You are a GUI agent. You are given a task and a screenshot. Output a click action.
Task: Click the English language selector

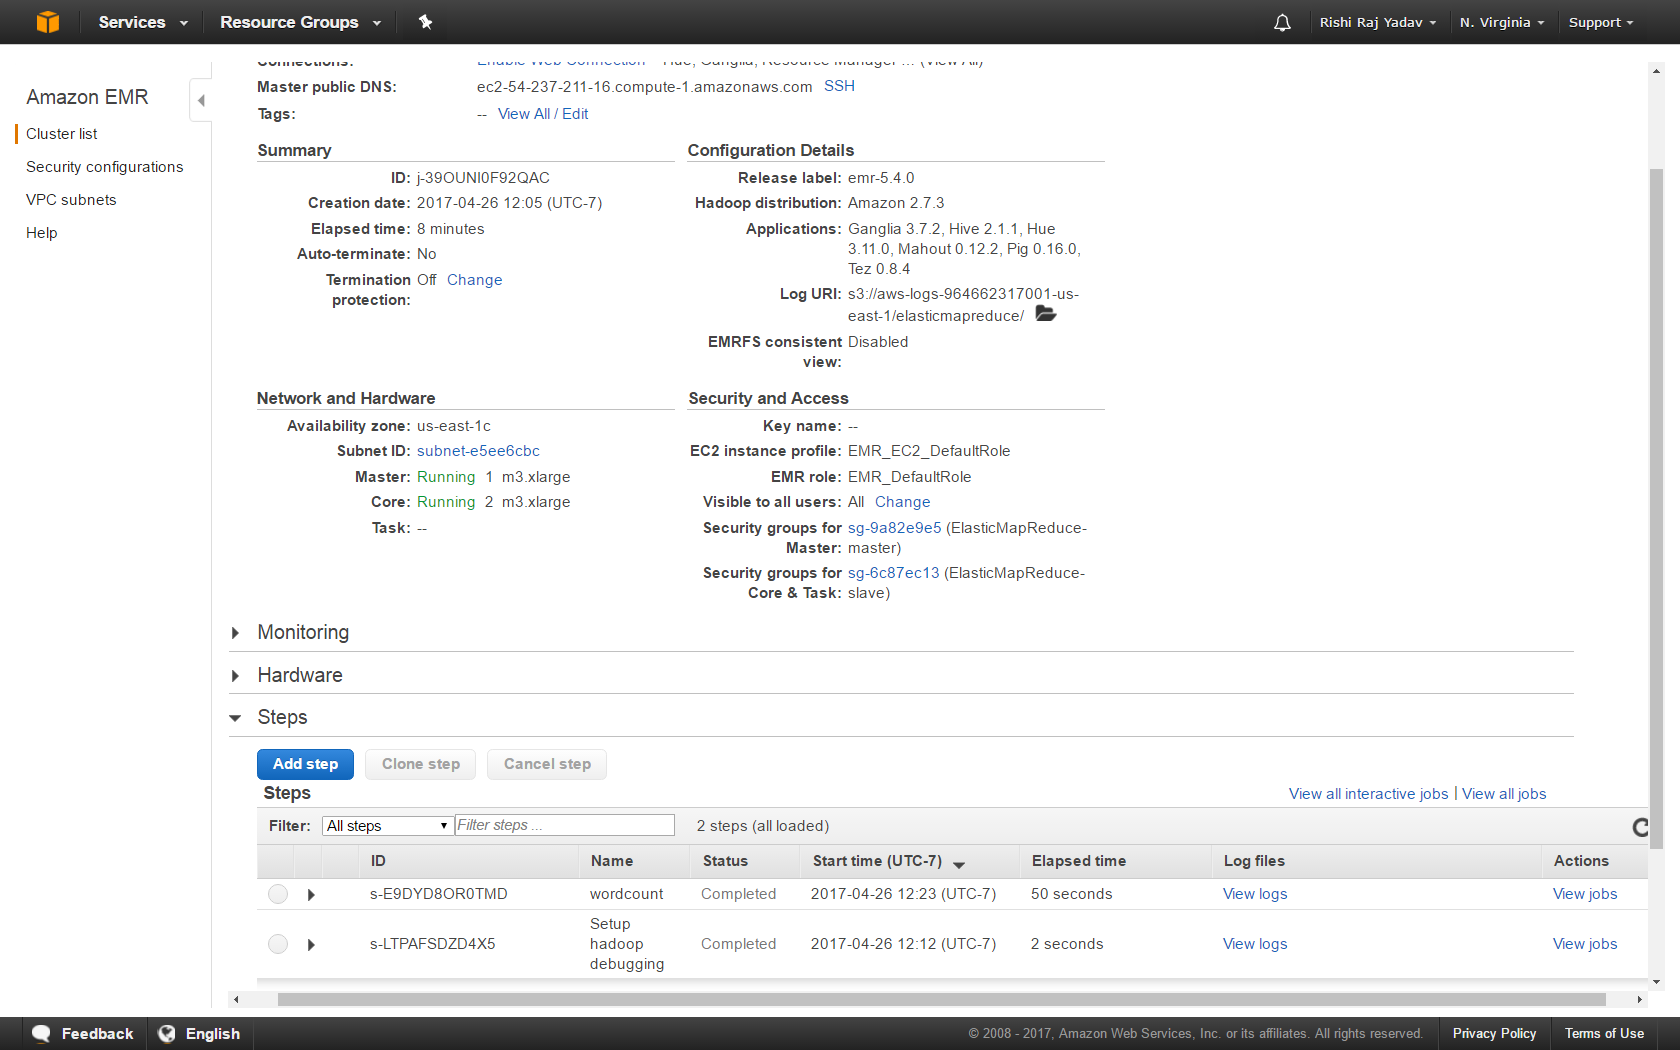coord(200,1034)
